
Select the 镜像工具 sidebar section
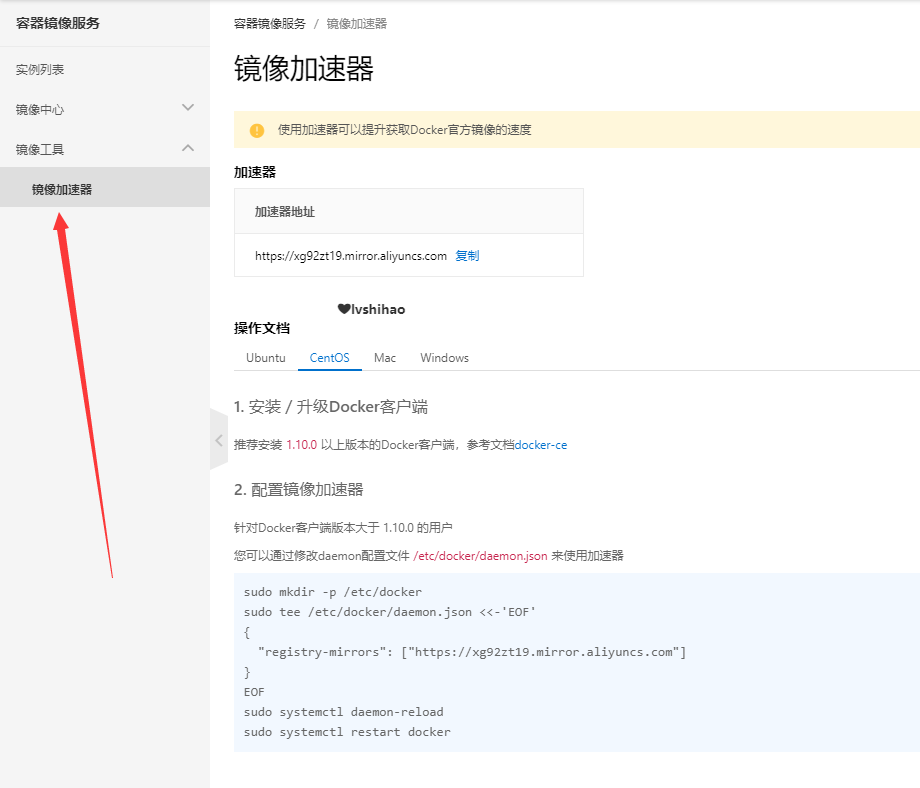[40, 150]
